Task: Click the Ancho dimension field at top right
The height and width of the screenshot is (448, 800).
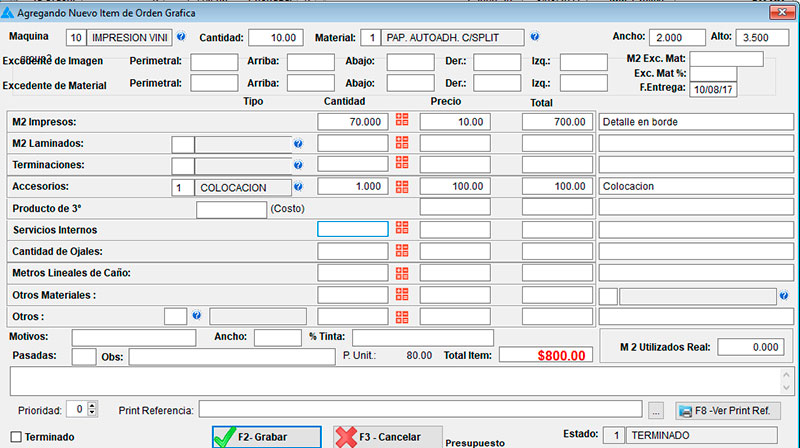Action: [x=676, y=37]
